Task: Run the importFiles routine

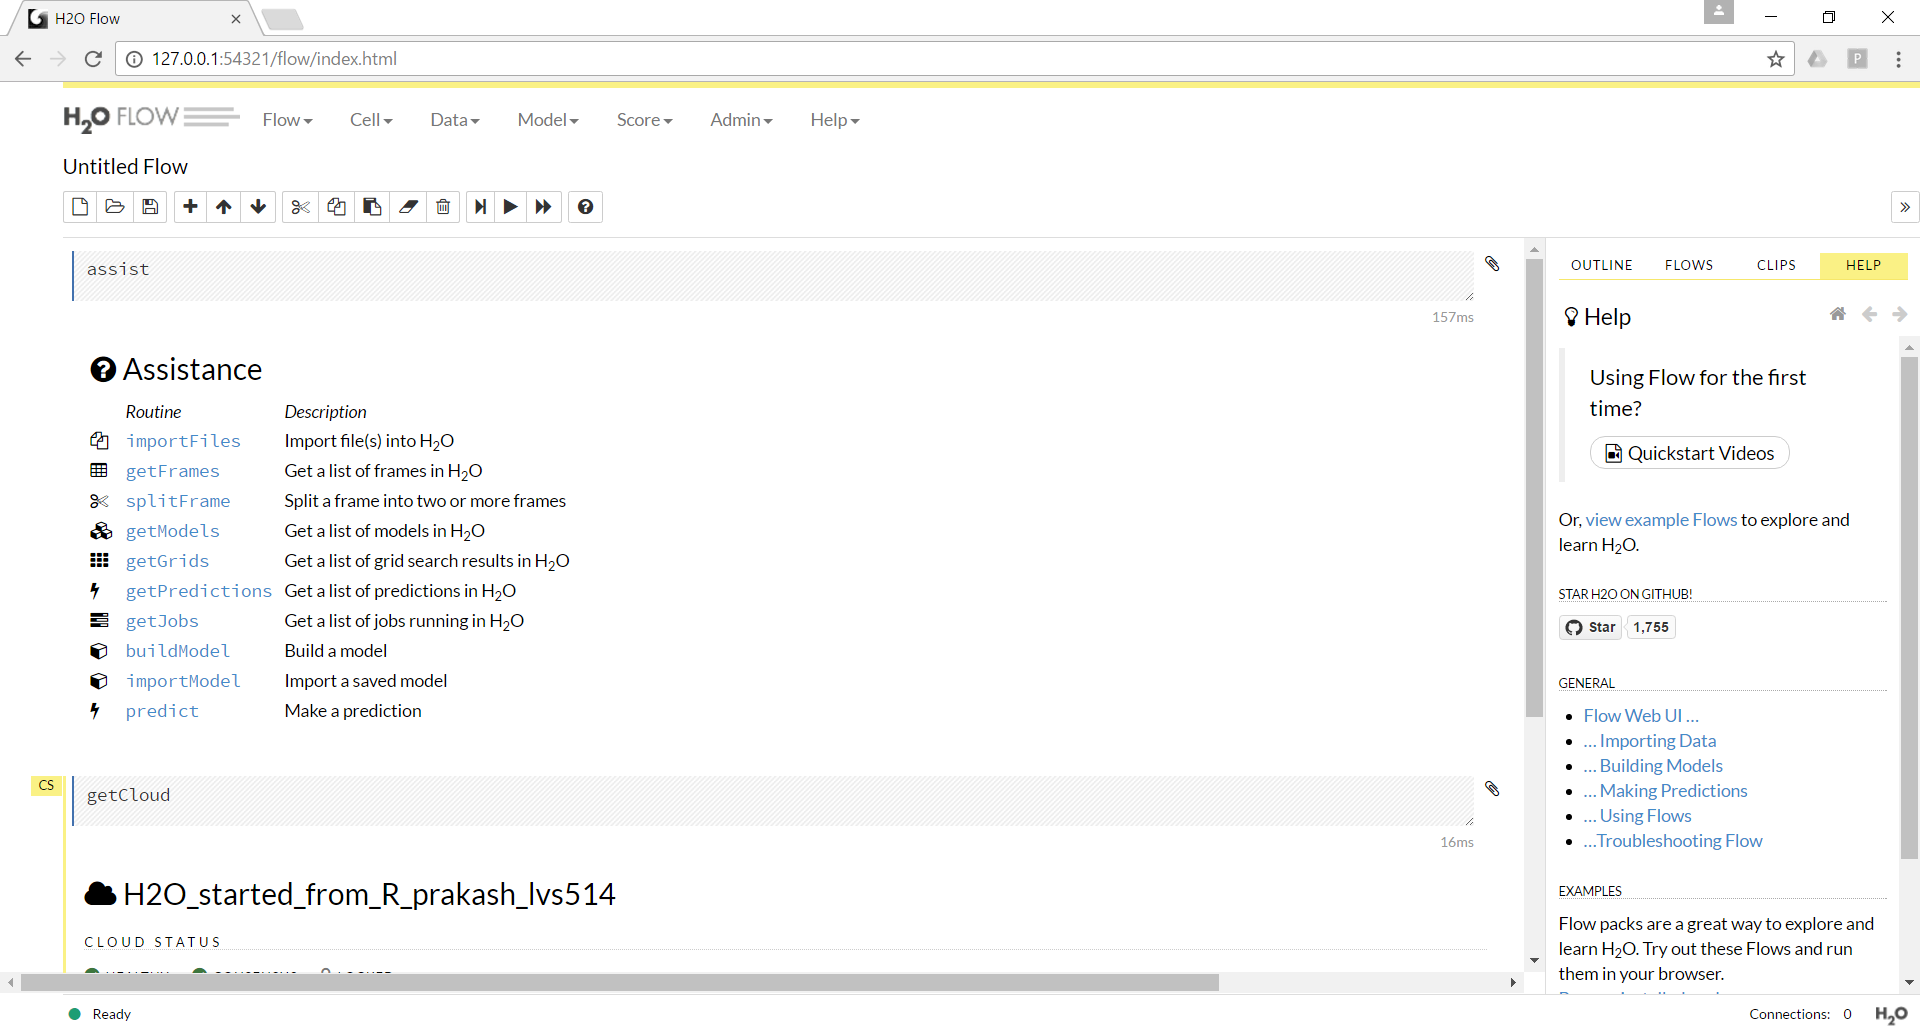Action: pyautogui.click(x=183, y=441)
